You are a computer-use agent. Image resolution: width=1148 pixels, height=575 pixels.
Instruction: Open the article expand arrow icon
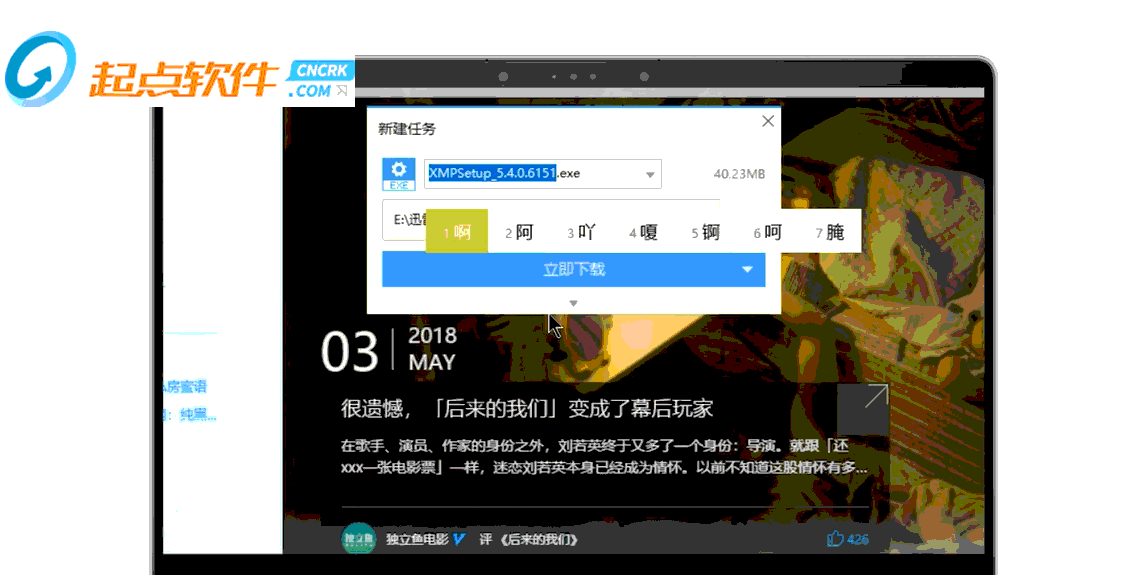tap(863, 409)
